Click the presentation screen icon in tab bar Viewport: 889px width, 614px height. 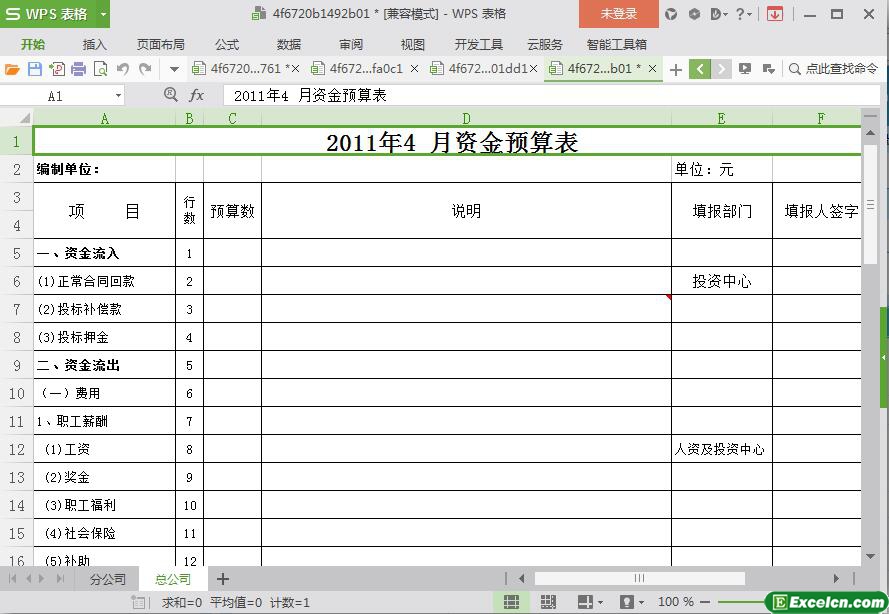(x=745, y=69)
